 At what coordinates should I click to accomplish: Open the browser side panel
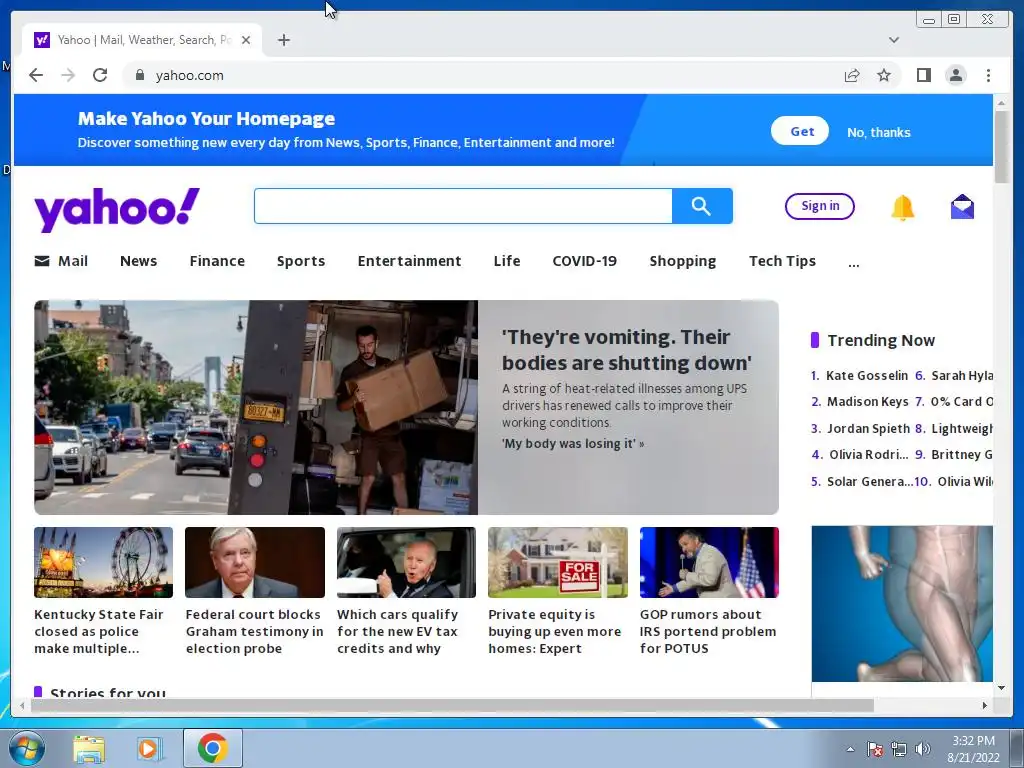pos(923,75)
